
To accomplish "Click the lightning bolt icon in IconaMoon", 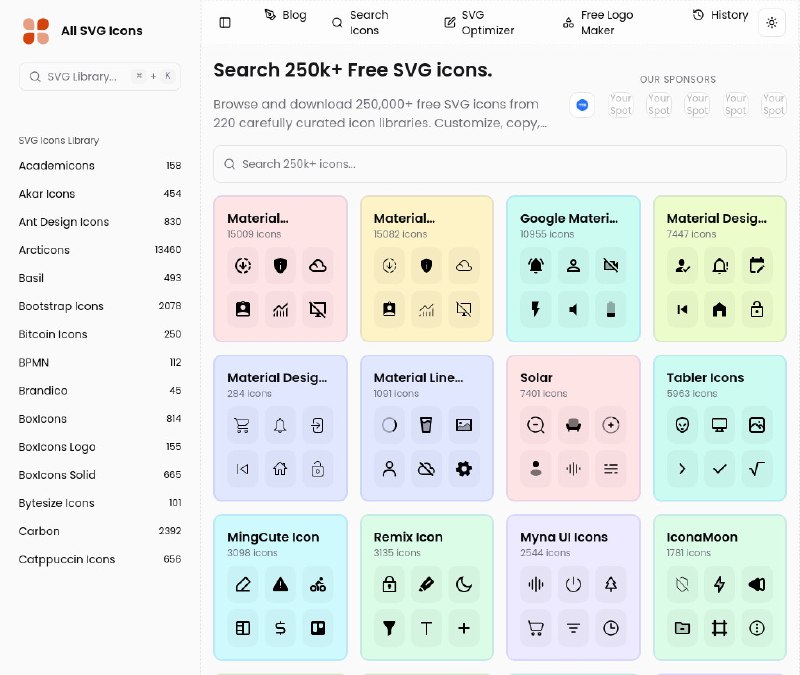I will (x=719, y=585).
